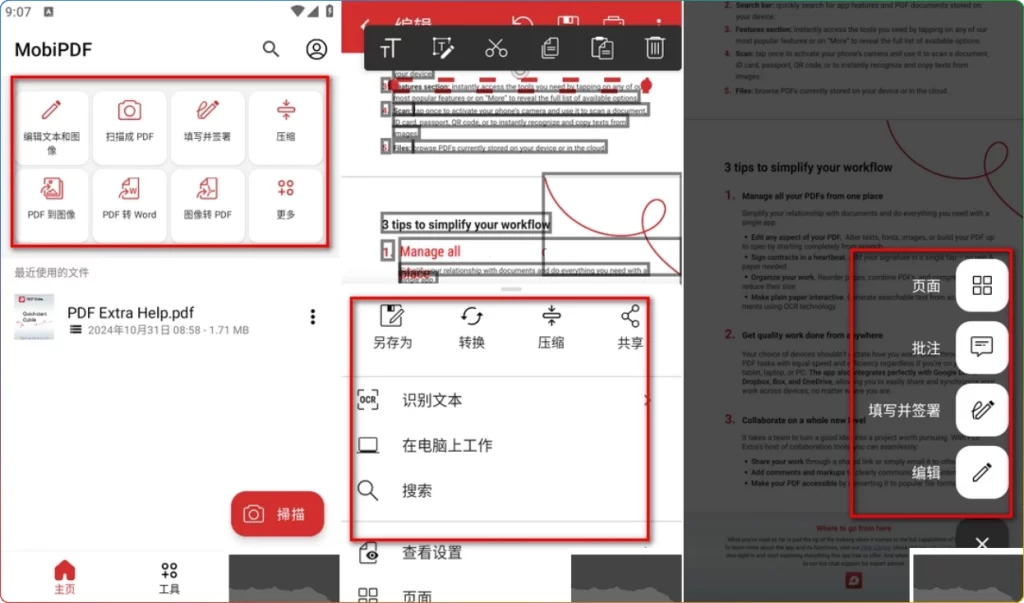Tap the red Scan (掃描) button
The image size is (1024, 603).
[277, 513]
